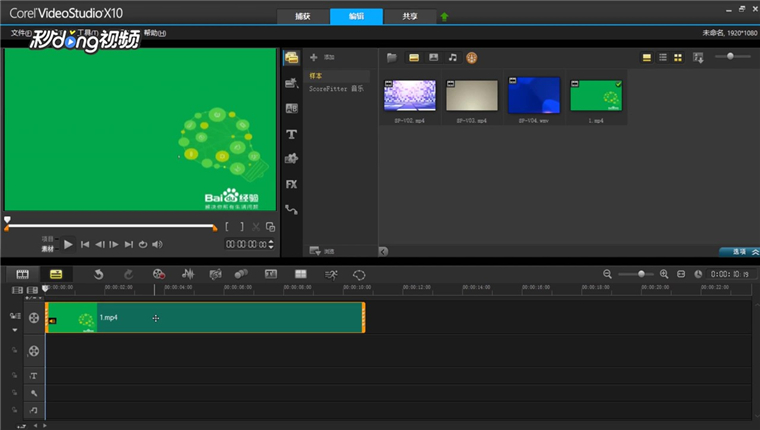Click the preview scrubber bar
The image size is (760, 430).
[x=111, y=226]
